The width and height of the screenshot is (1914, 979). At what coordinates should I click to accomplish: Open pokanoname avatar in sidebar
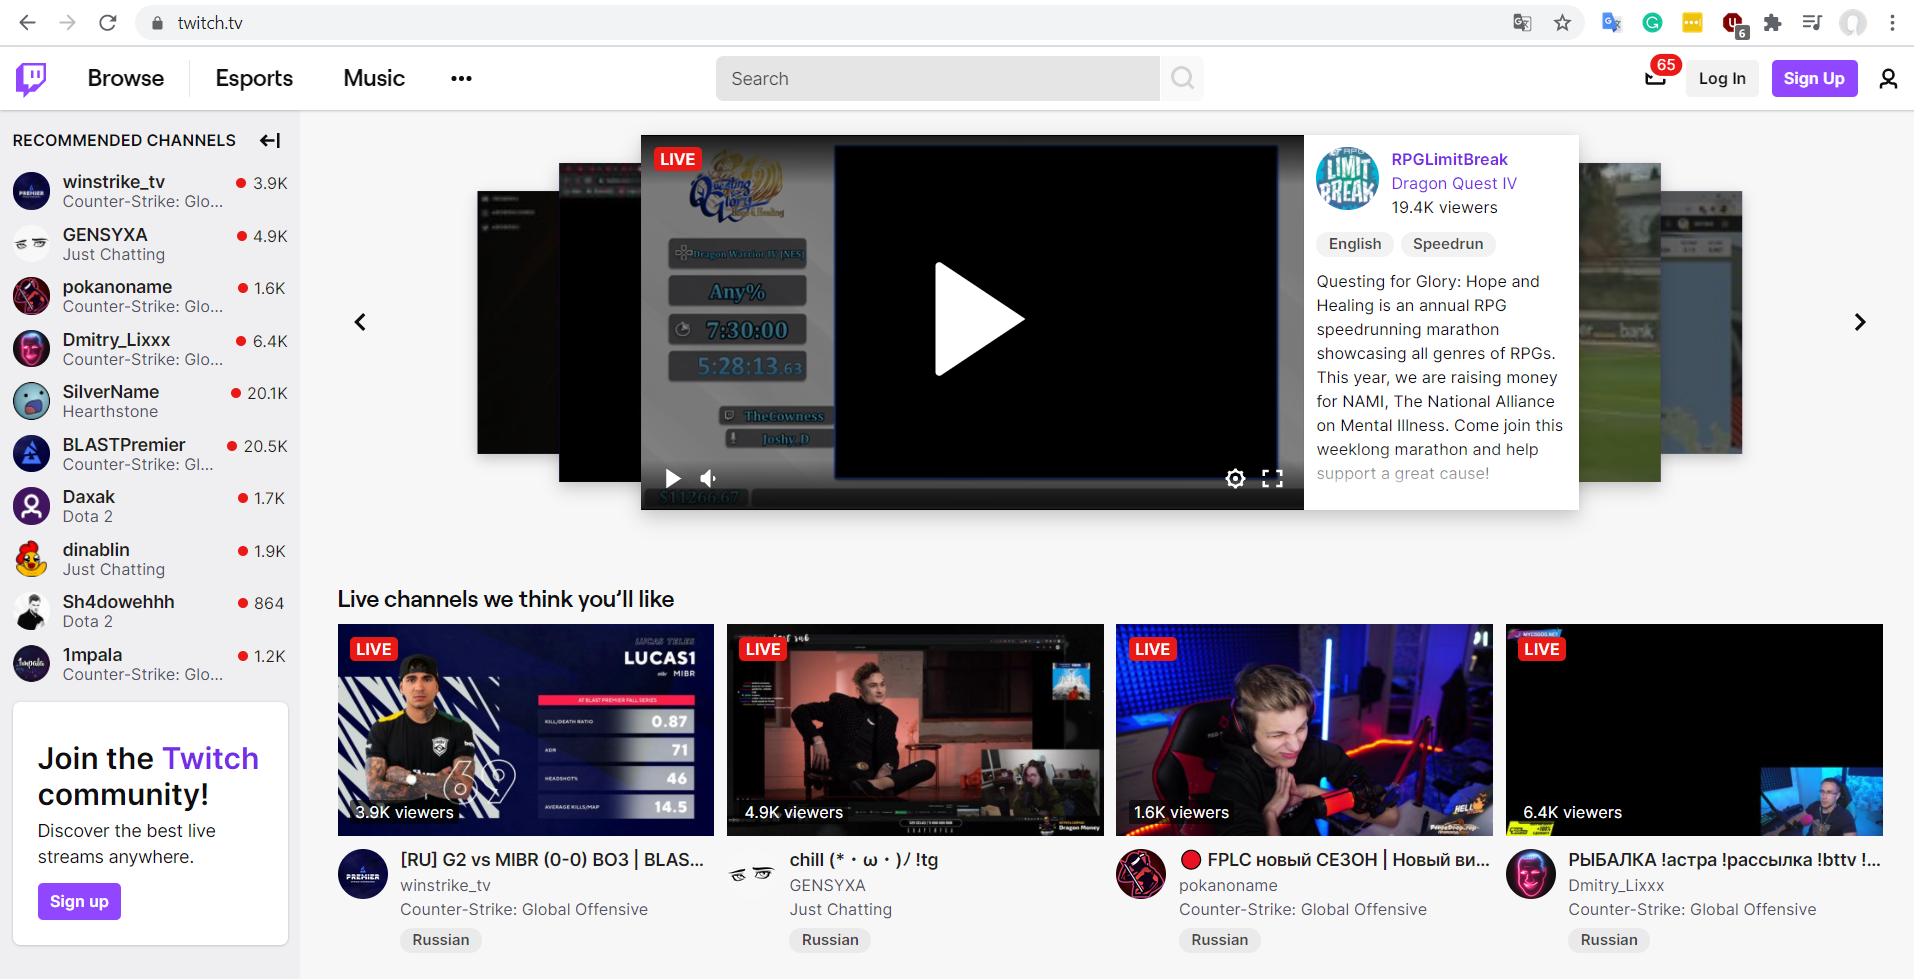31,296
